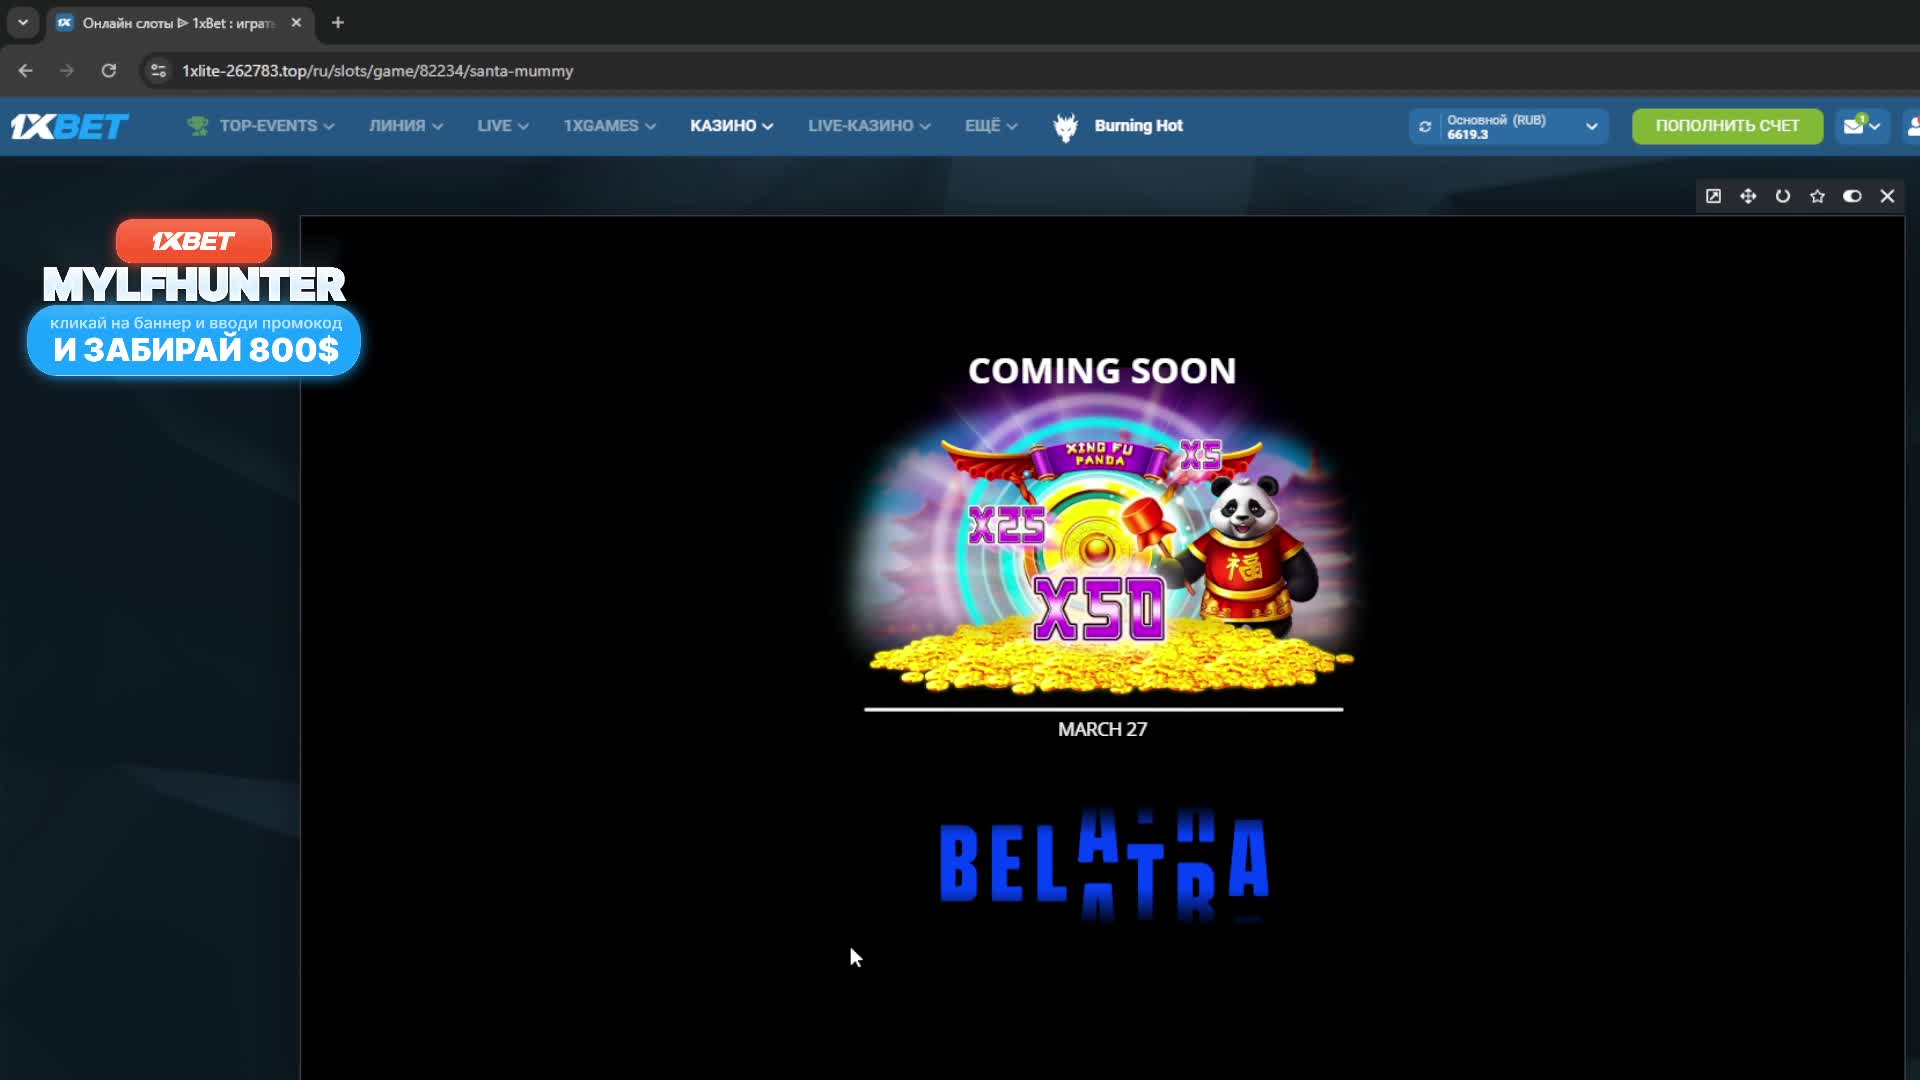Open the Burning Hot link
The width and height of the screenshot is (1920, 1080).
(x=1138, y=126)
